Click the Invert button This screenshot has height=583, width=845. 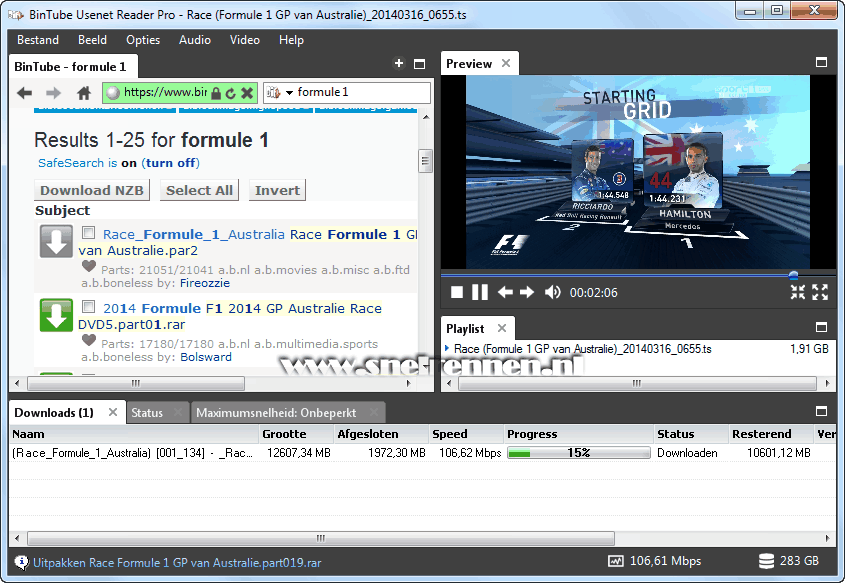coord(277,190)
